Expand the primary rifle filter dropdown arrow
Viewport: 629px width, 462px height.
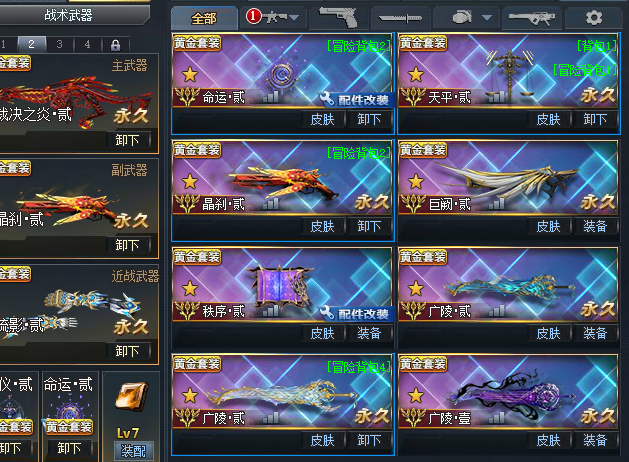click(x=294, y=17)
